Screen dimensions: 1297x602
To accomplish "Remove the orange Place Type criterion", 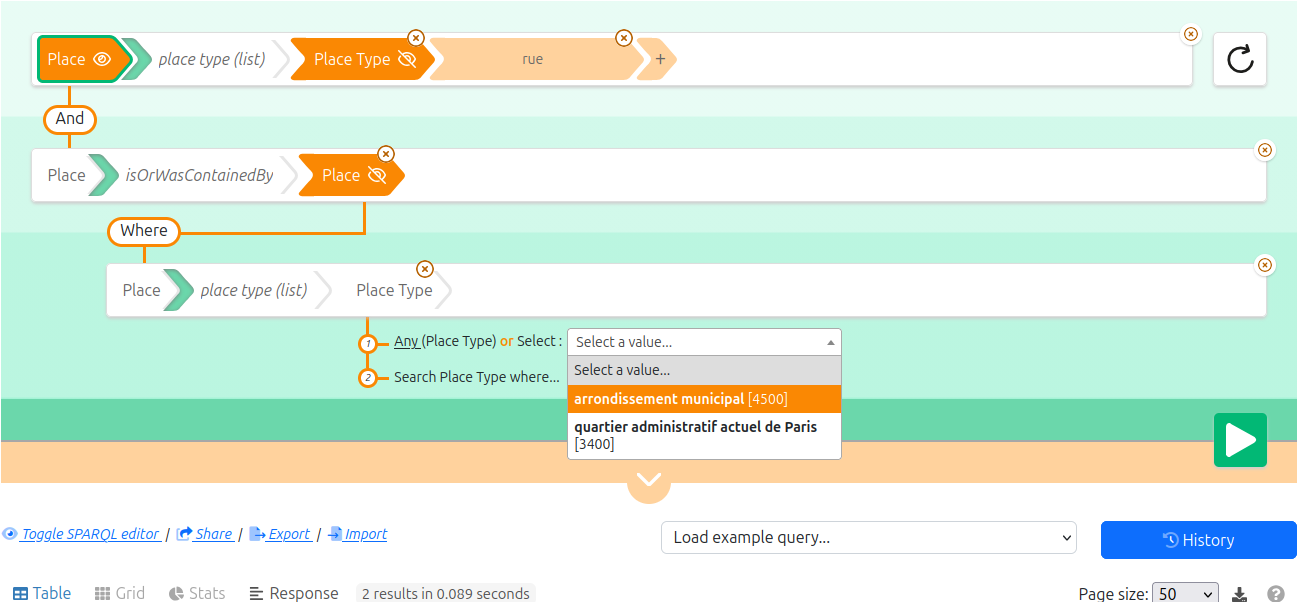I will tap(416, 38).
